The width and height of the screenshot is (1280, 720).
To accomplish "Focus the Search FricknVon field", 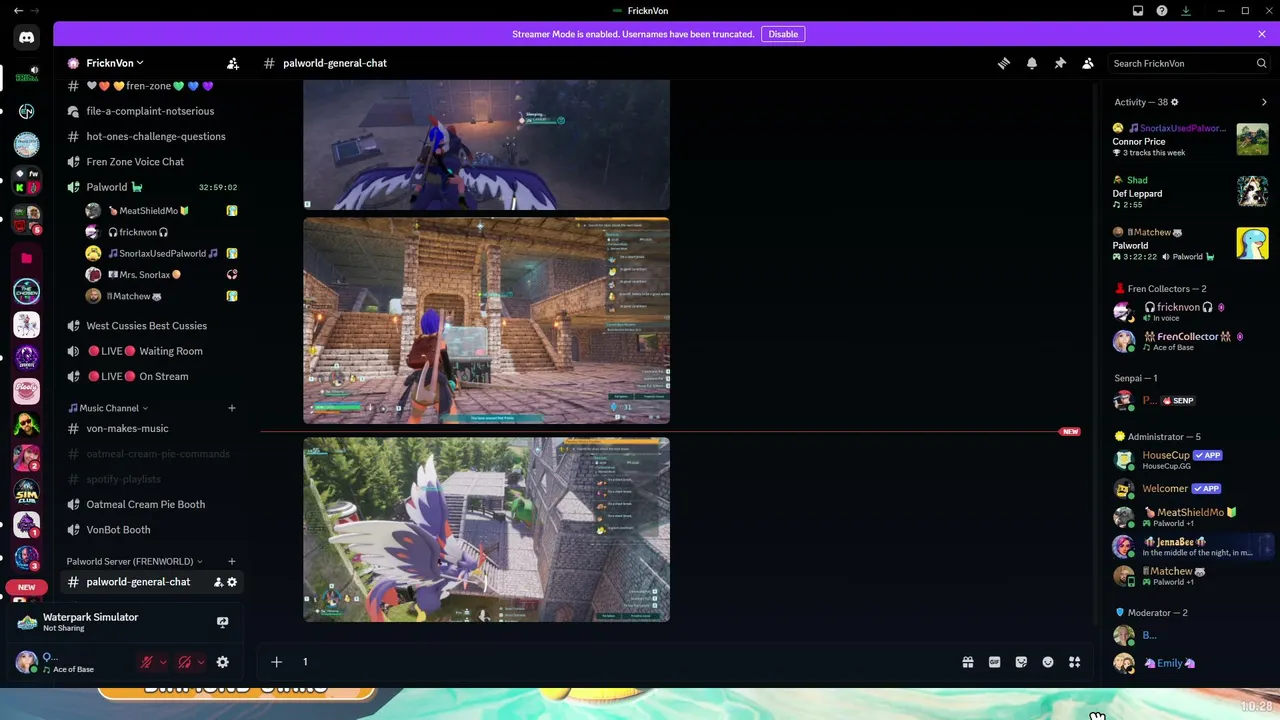I will pyautogui.click(x=1190, y=63).
